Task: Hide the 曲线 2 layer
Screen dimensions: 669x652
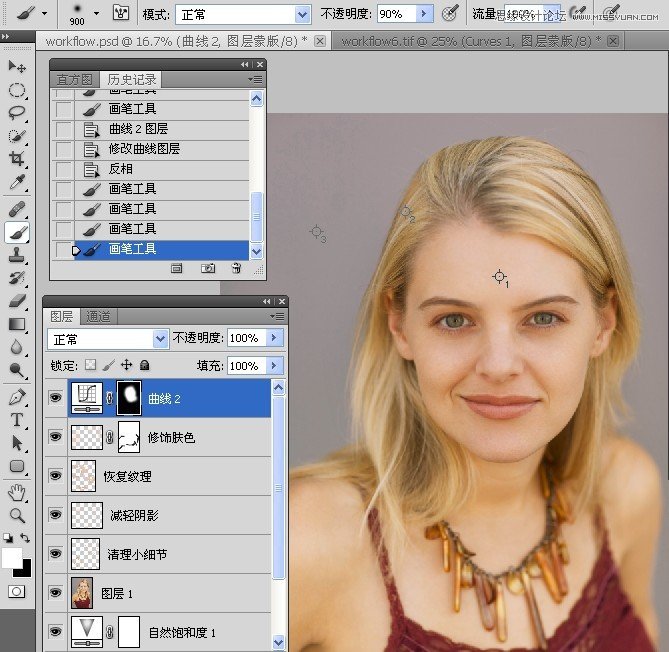Action: [x=54, y=399]
